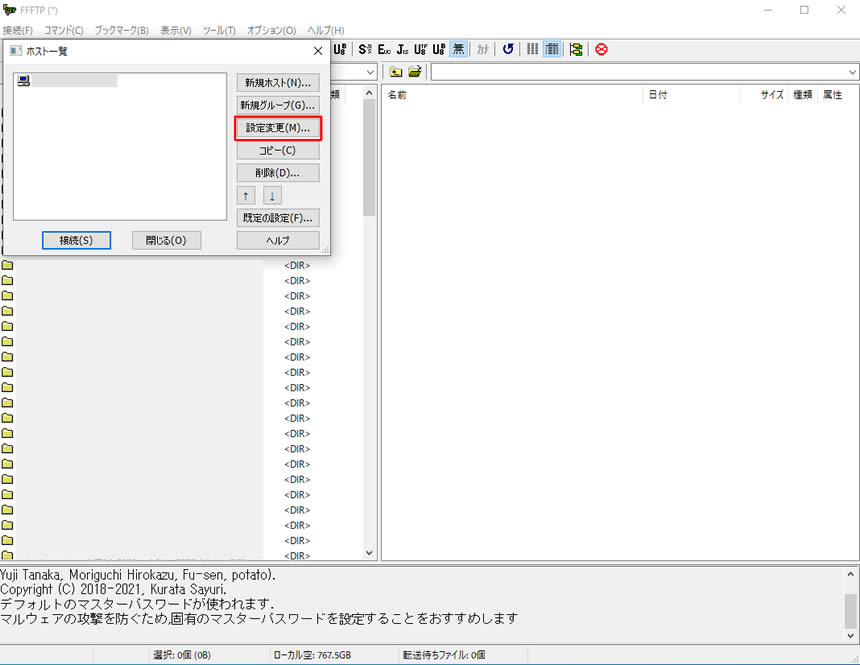Toggle the カナ half-width kana conversion icon
Image resolution: width=860 pixels, height=665 pixels.
483,49
